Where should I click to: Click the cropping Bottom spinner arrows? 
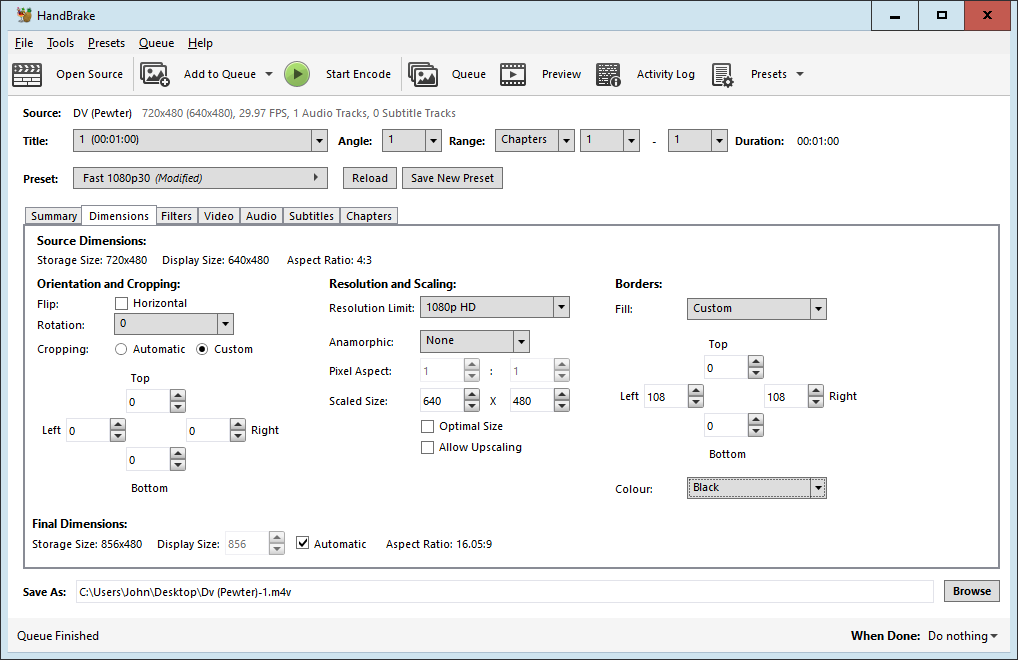[178, 459]
